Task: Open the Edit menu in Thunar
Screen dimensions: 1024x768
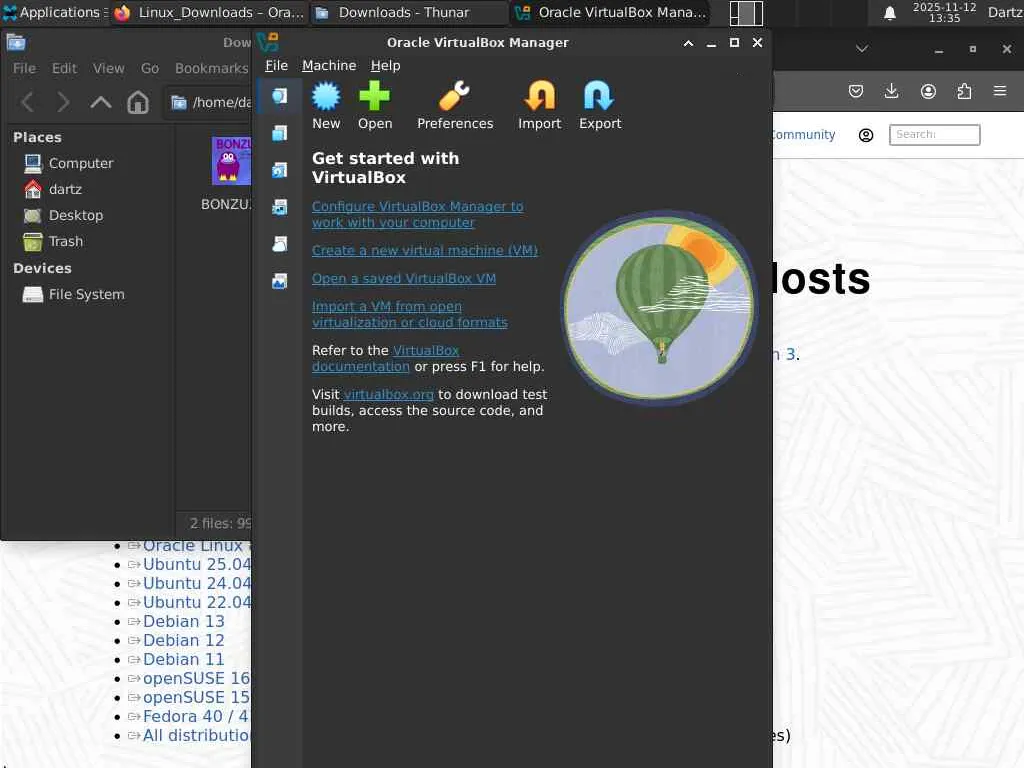Action: pos(65,69)
